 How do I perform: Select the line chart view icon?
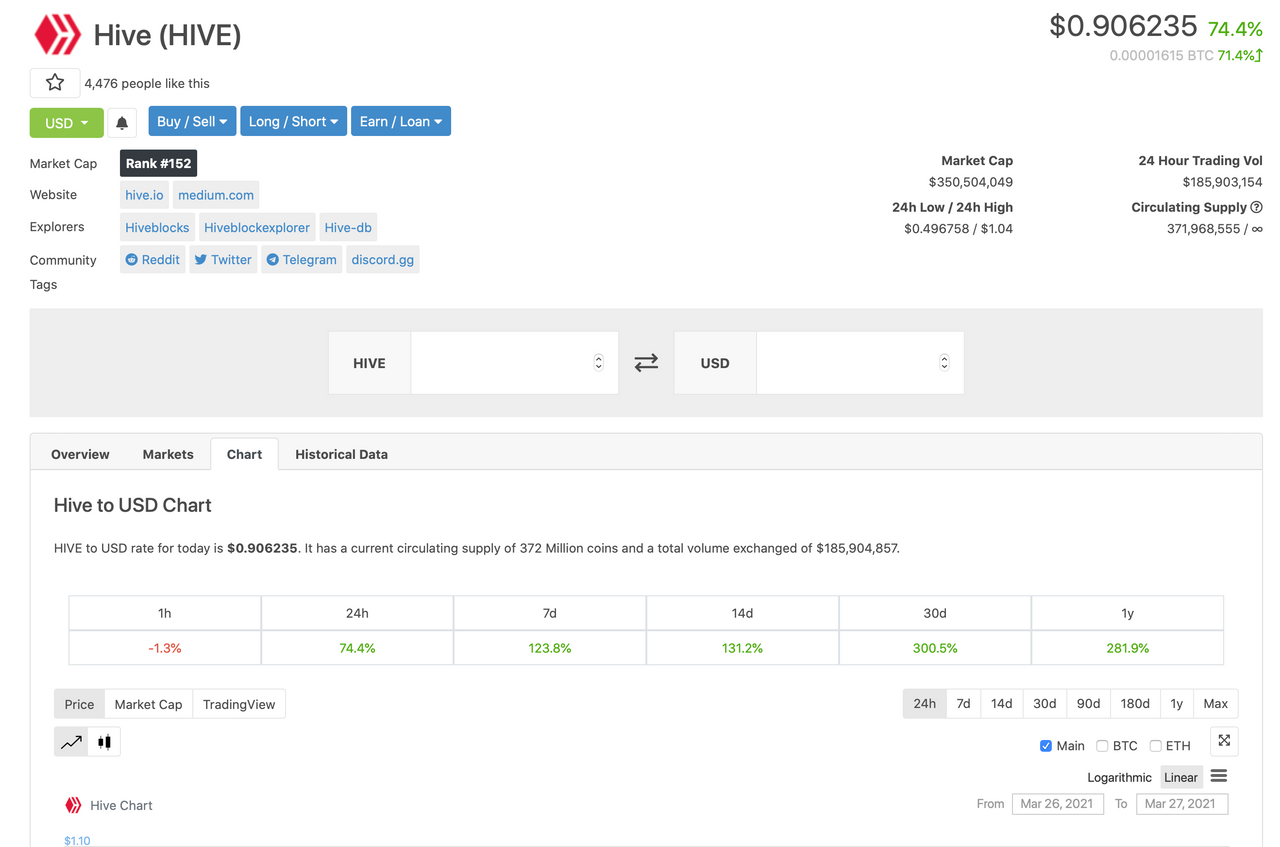pos(71,742)
